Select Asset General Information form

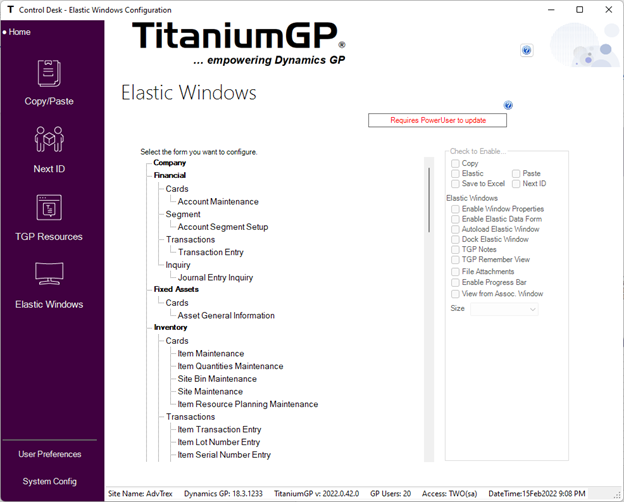coord(226,315)
